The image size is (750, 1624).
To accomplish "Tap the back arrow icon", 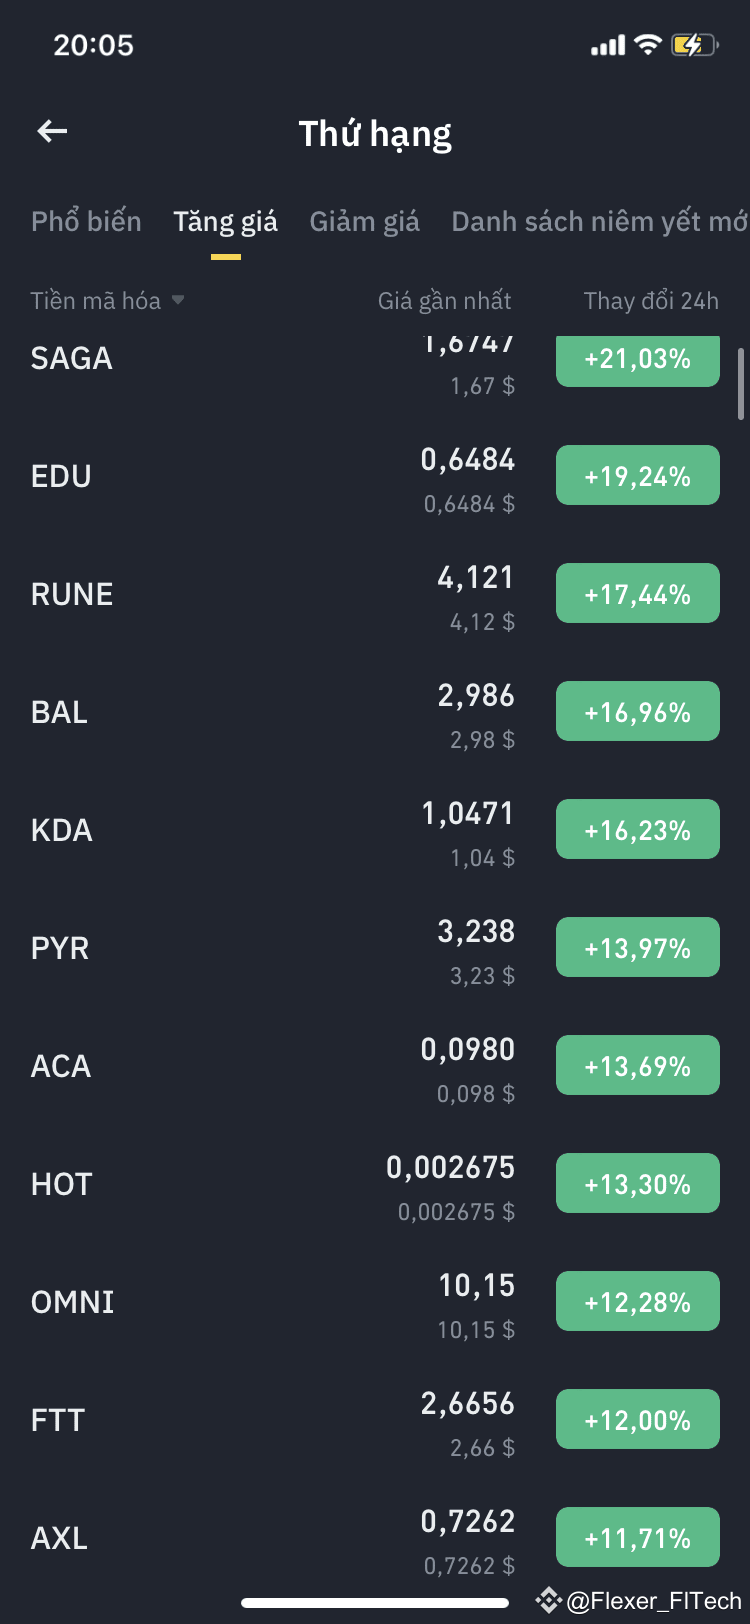I will tap(52, 131).
